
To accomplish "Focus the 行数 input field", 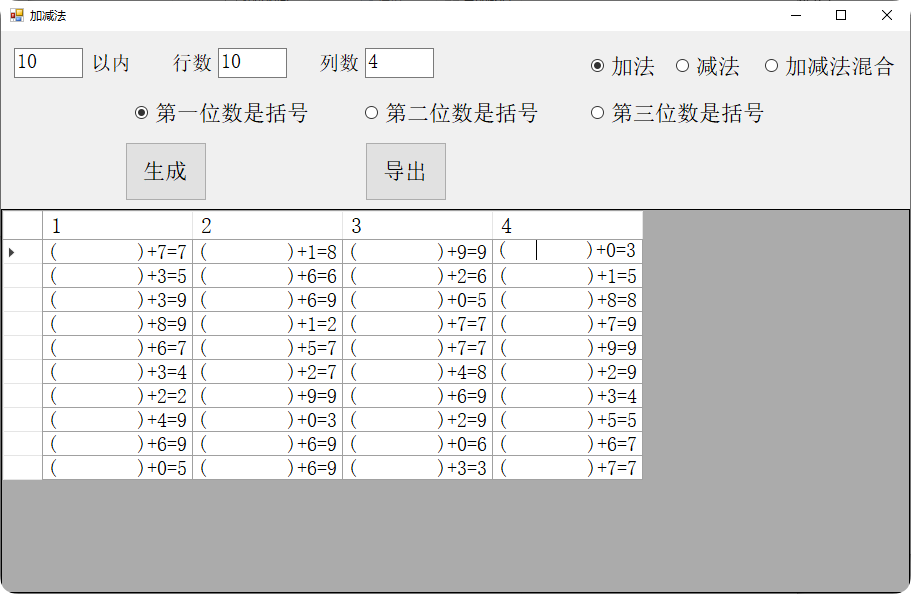I will [252, 63].
